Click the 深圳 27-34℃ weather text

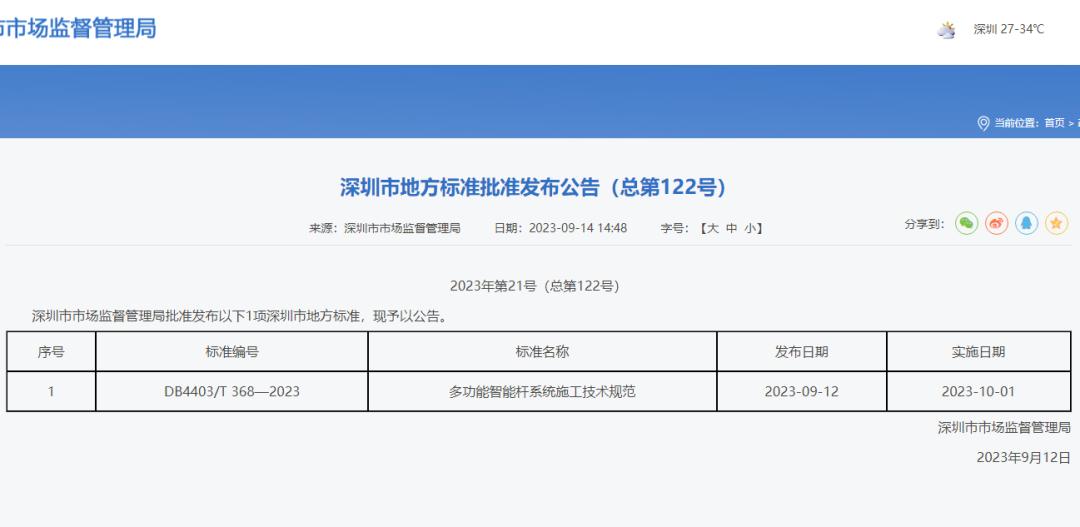[1008, 30]
